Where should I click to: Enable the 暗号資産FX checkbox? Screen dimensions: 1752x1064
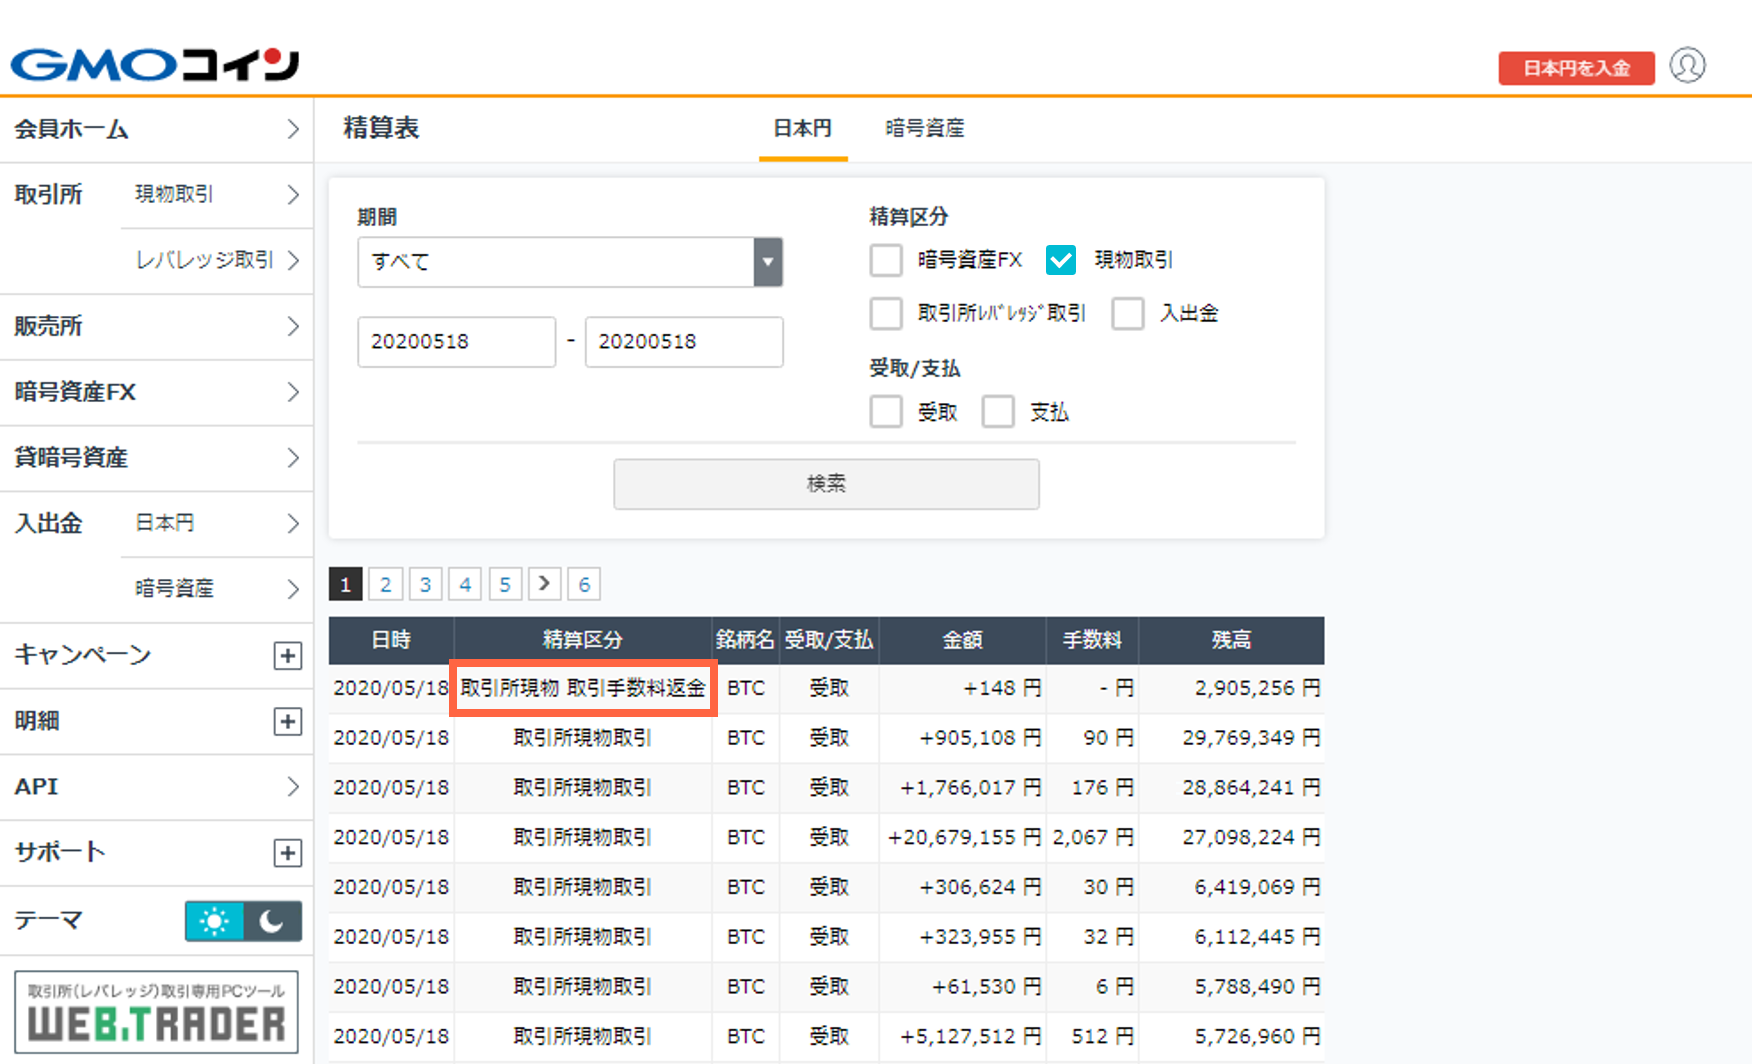tap(886, 260)
